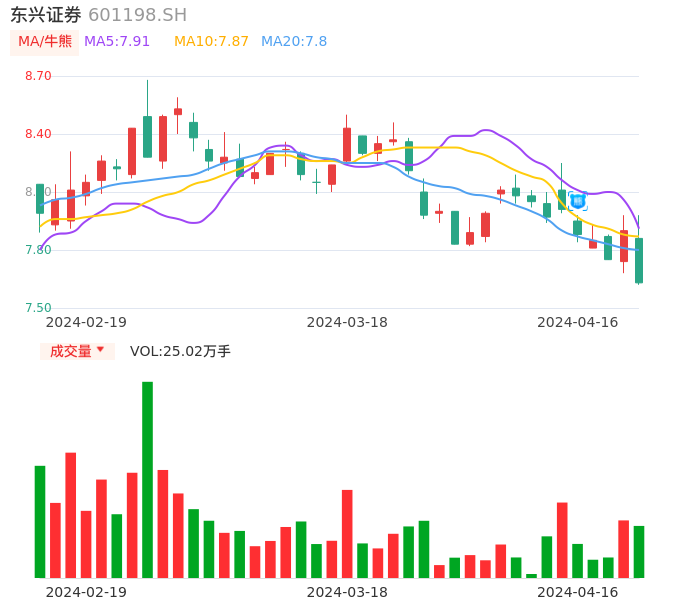The image size is (686, 606).
Task: Click the blue bear marker icon on chart
Action: click(x=578, y=201)
